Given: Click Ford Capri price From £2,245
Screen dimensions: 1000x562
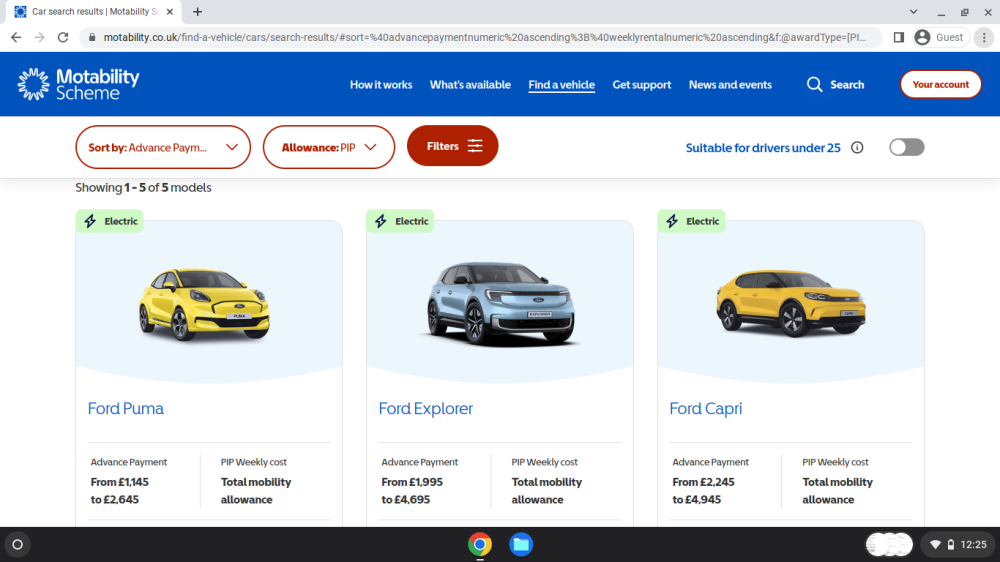Looking at the screenshot, I should point(703,482).
